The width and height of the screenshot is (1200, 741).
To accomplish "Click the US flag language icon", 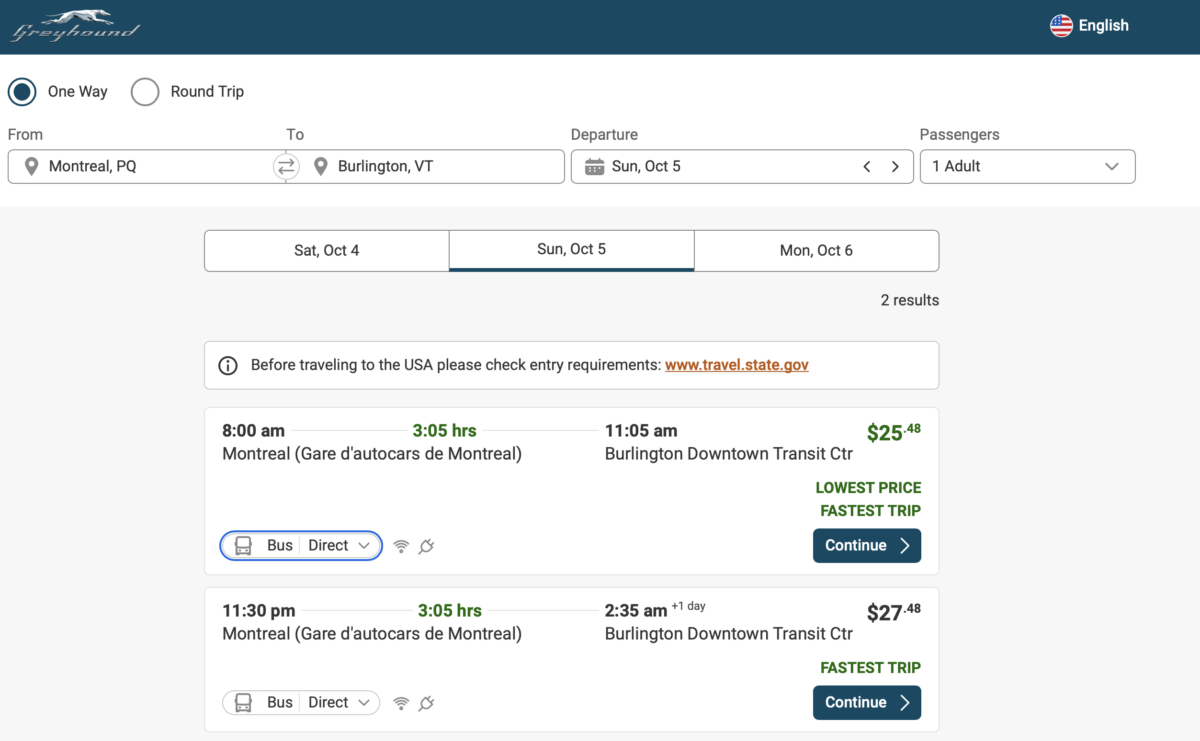I will tap(1061, 26).
